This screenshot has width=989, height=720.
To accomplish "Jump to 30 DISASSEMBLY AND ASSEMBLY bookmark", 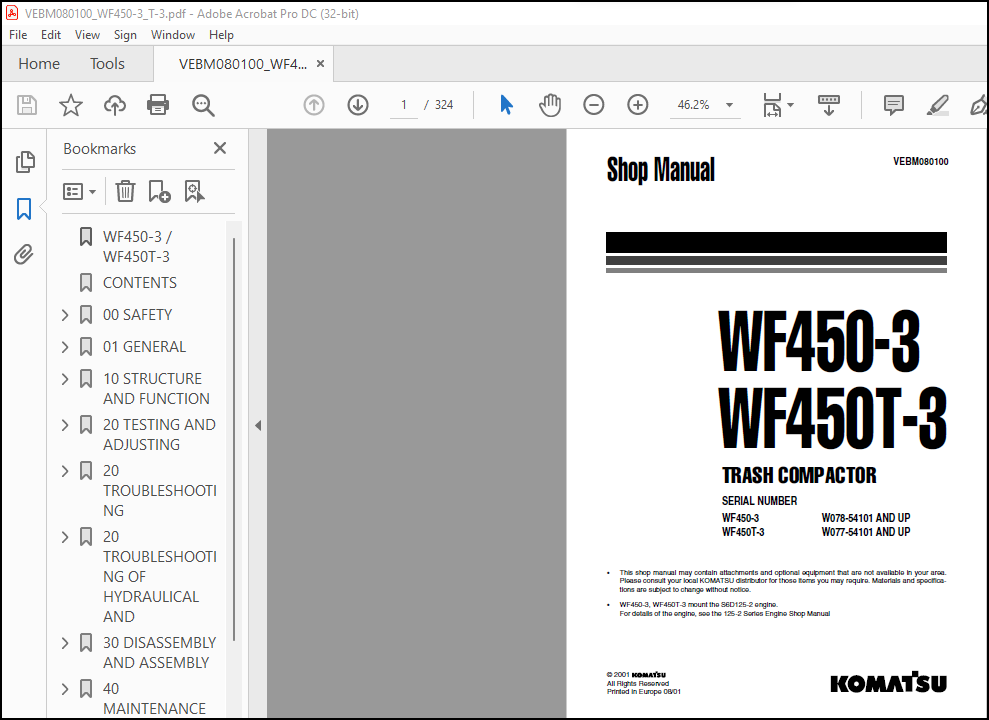I will 160,653.
